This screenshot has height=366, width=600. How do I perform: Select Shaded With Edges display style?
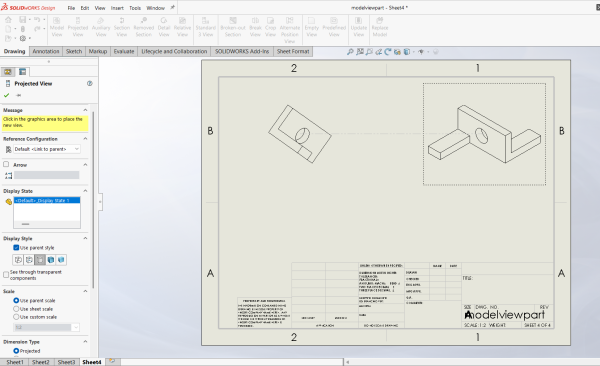(51, 260)
